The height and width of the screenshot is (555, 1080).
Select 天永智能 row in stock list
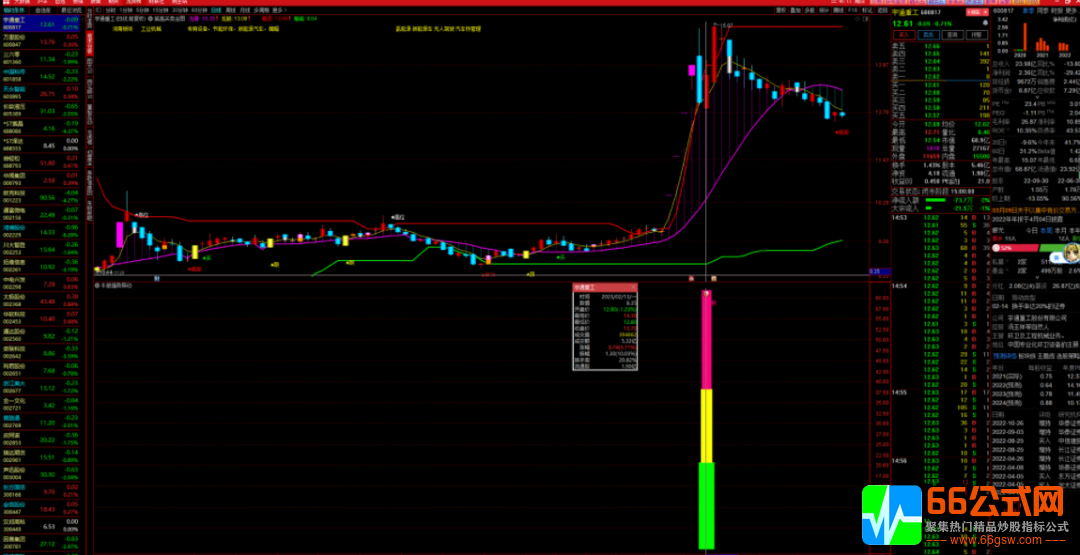click(41, 92)
